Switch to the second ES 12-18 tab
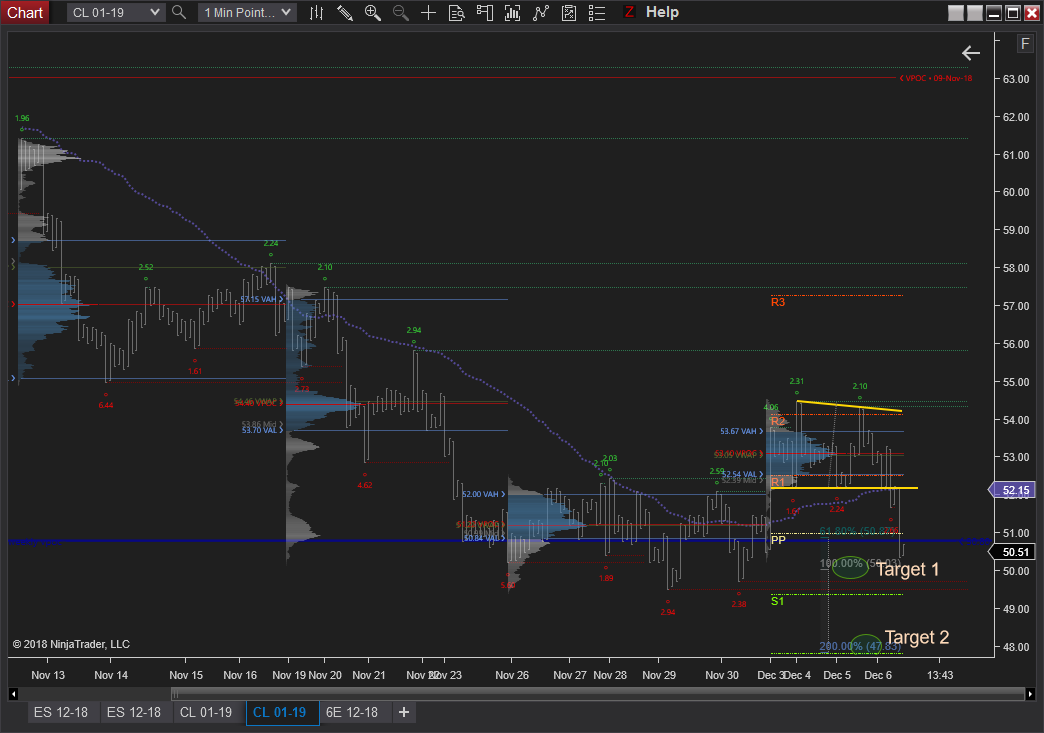The image size is (1044, 733). (x=134, y=712)
